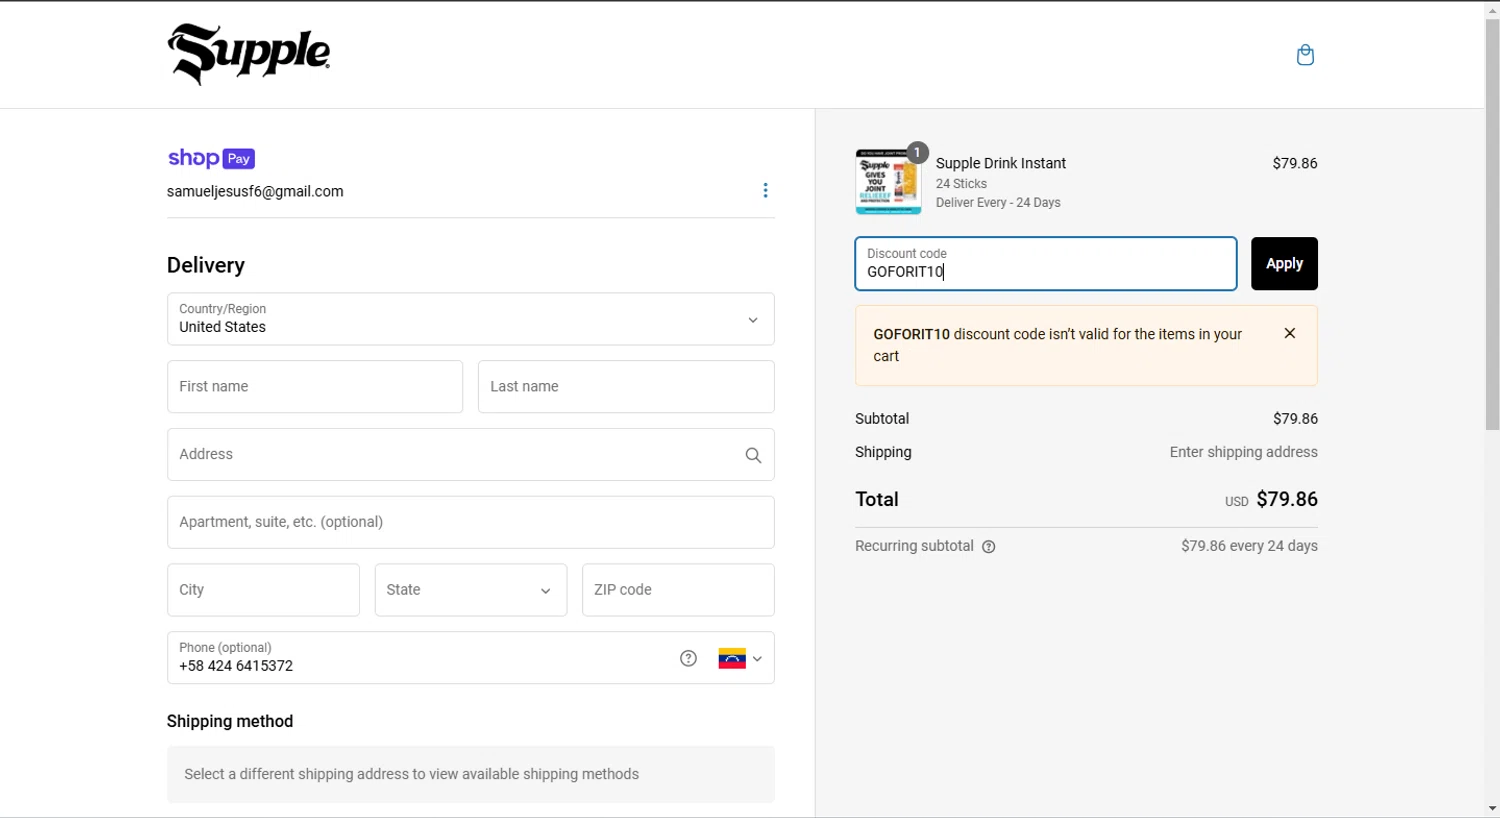This screenshot has width=1500, height=818.
Task: Focus the Last name input
Action: pos(625,387)
